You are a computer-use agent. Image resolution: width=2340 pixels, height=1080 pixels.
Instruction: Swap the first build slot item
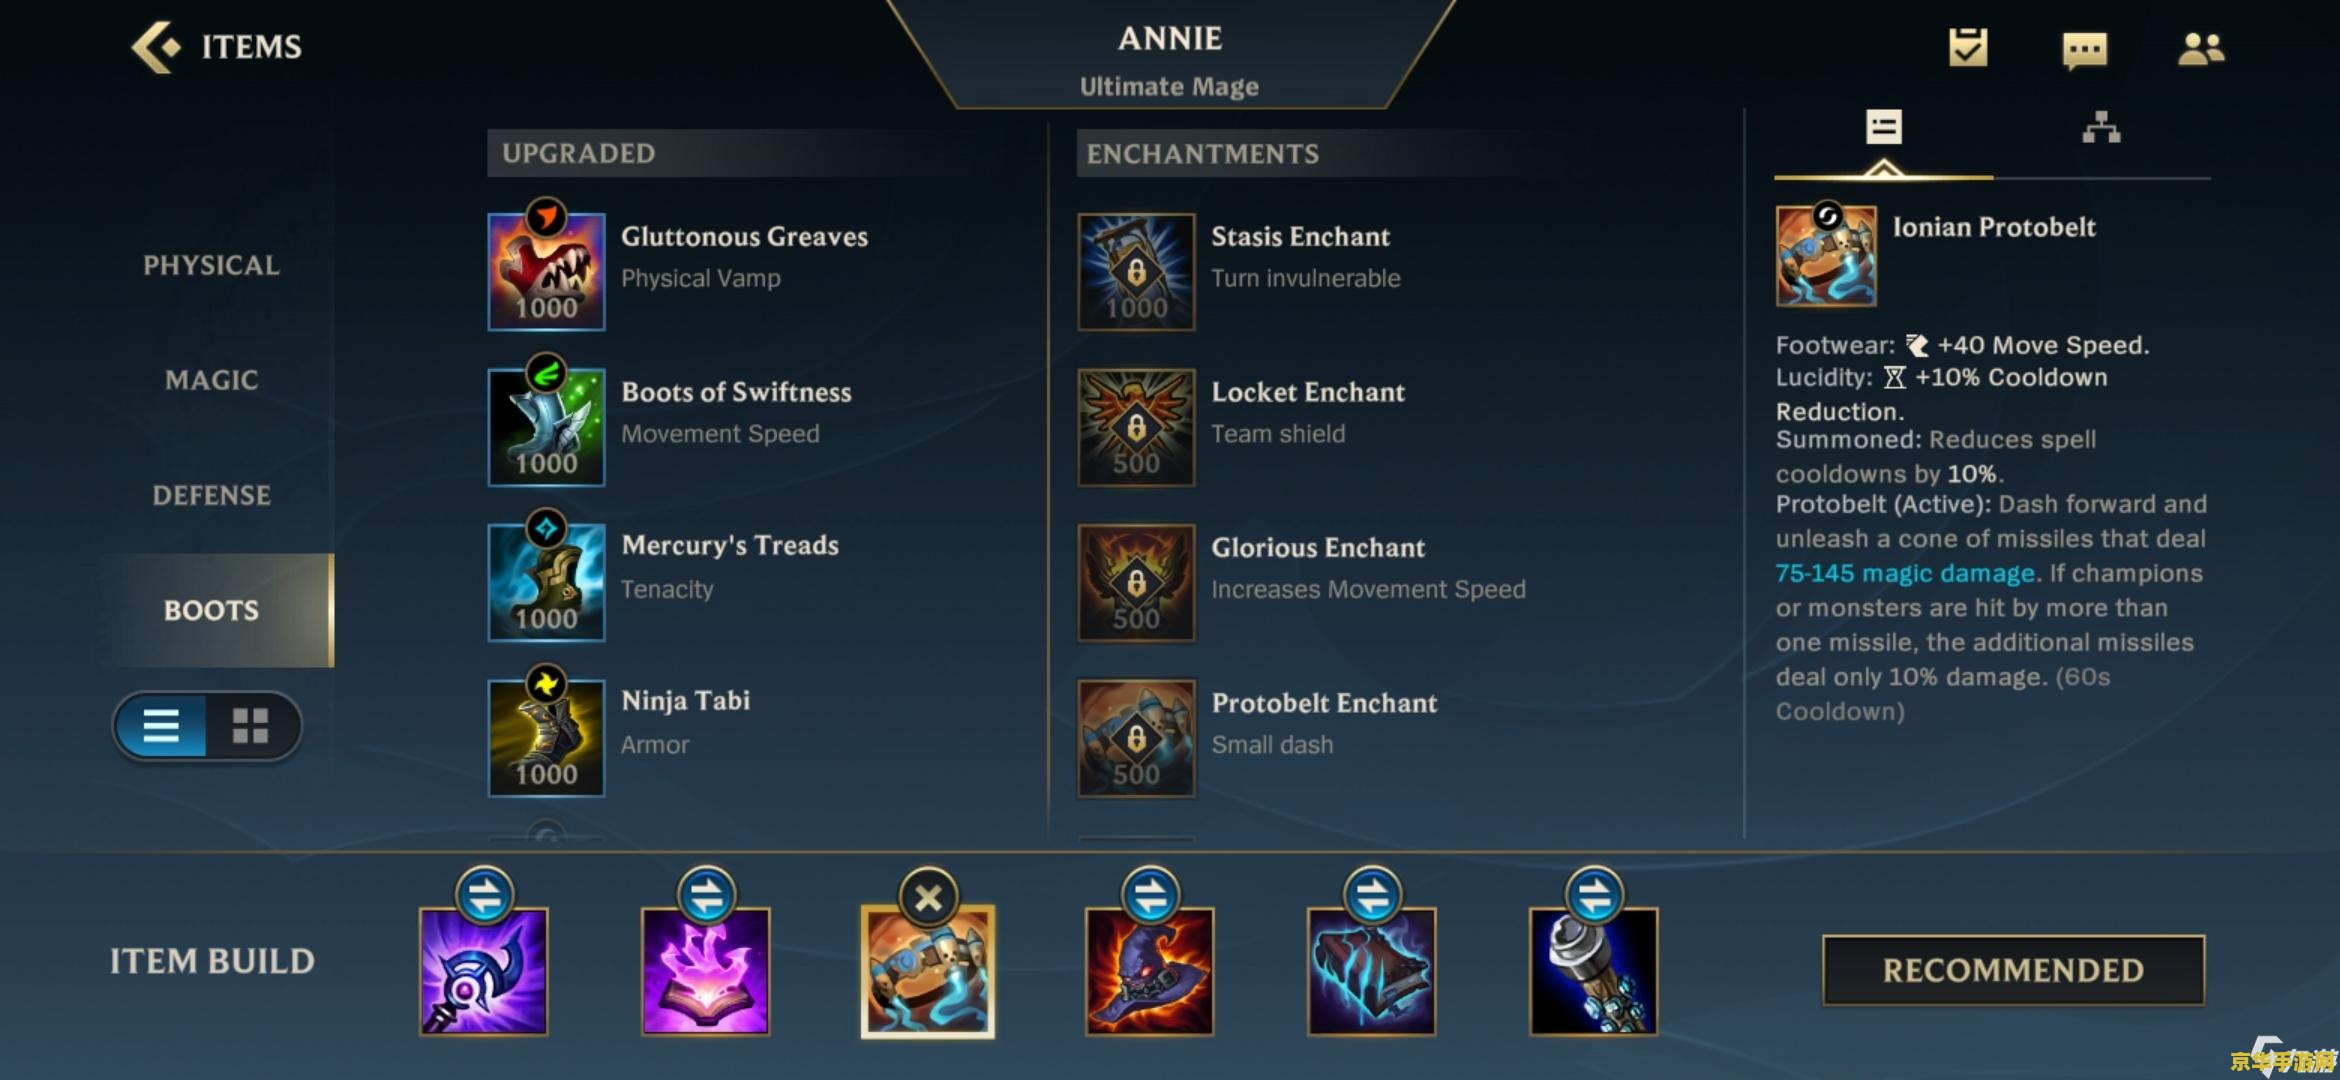485,895
